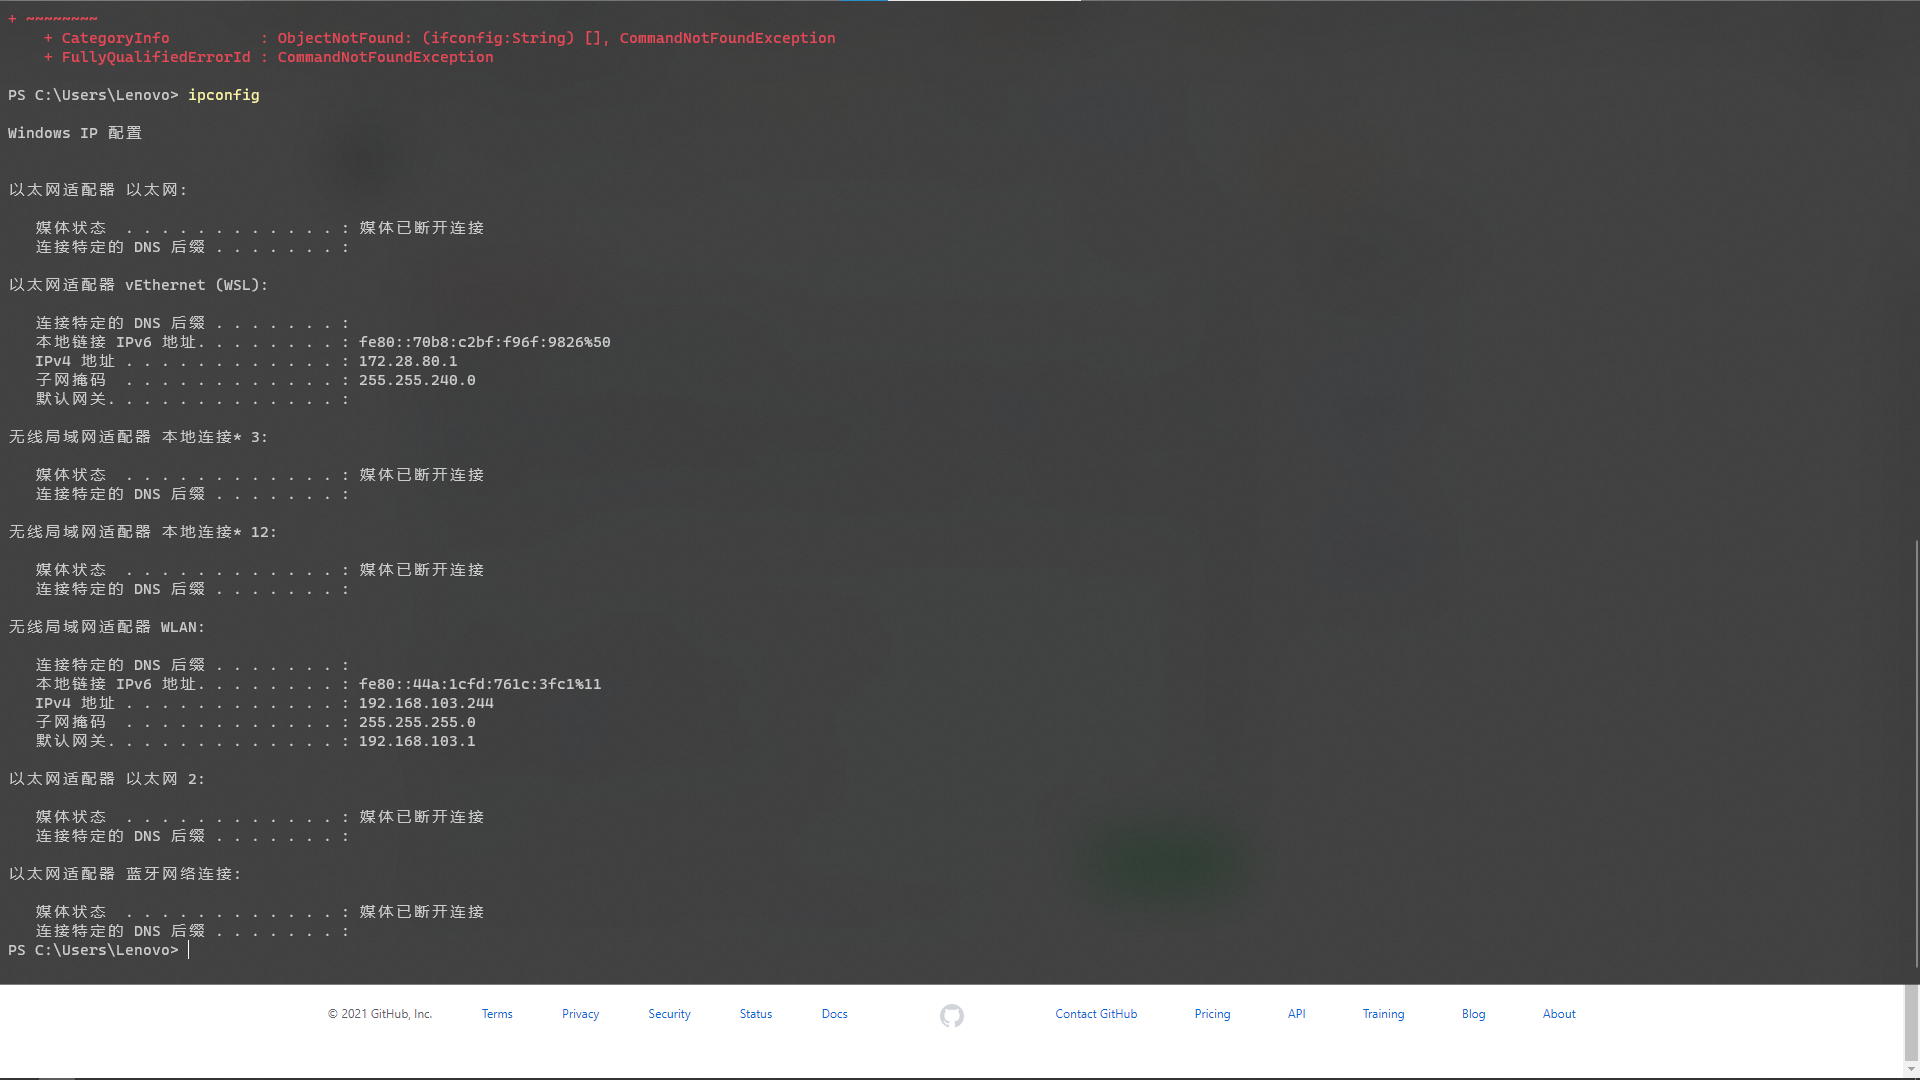Open the Docs link
The width and height of the screenshot is (1920, 1080).
(834, 1013)
